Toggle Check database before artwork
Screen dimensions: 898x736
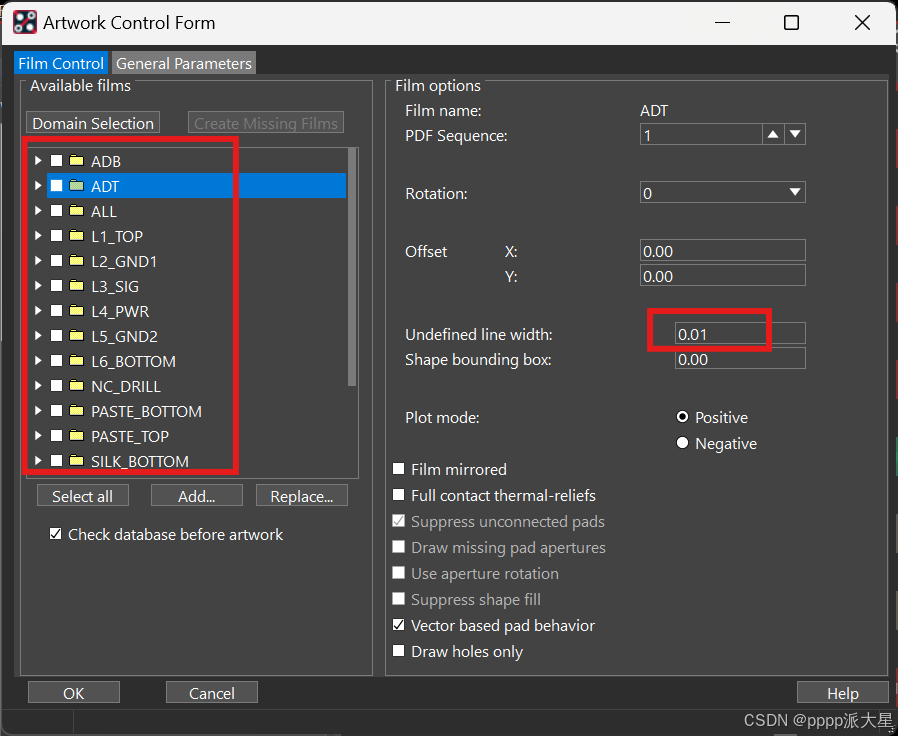(x=56, y=534)
